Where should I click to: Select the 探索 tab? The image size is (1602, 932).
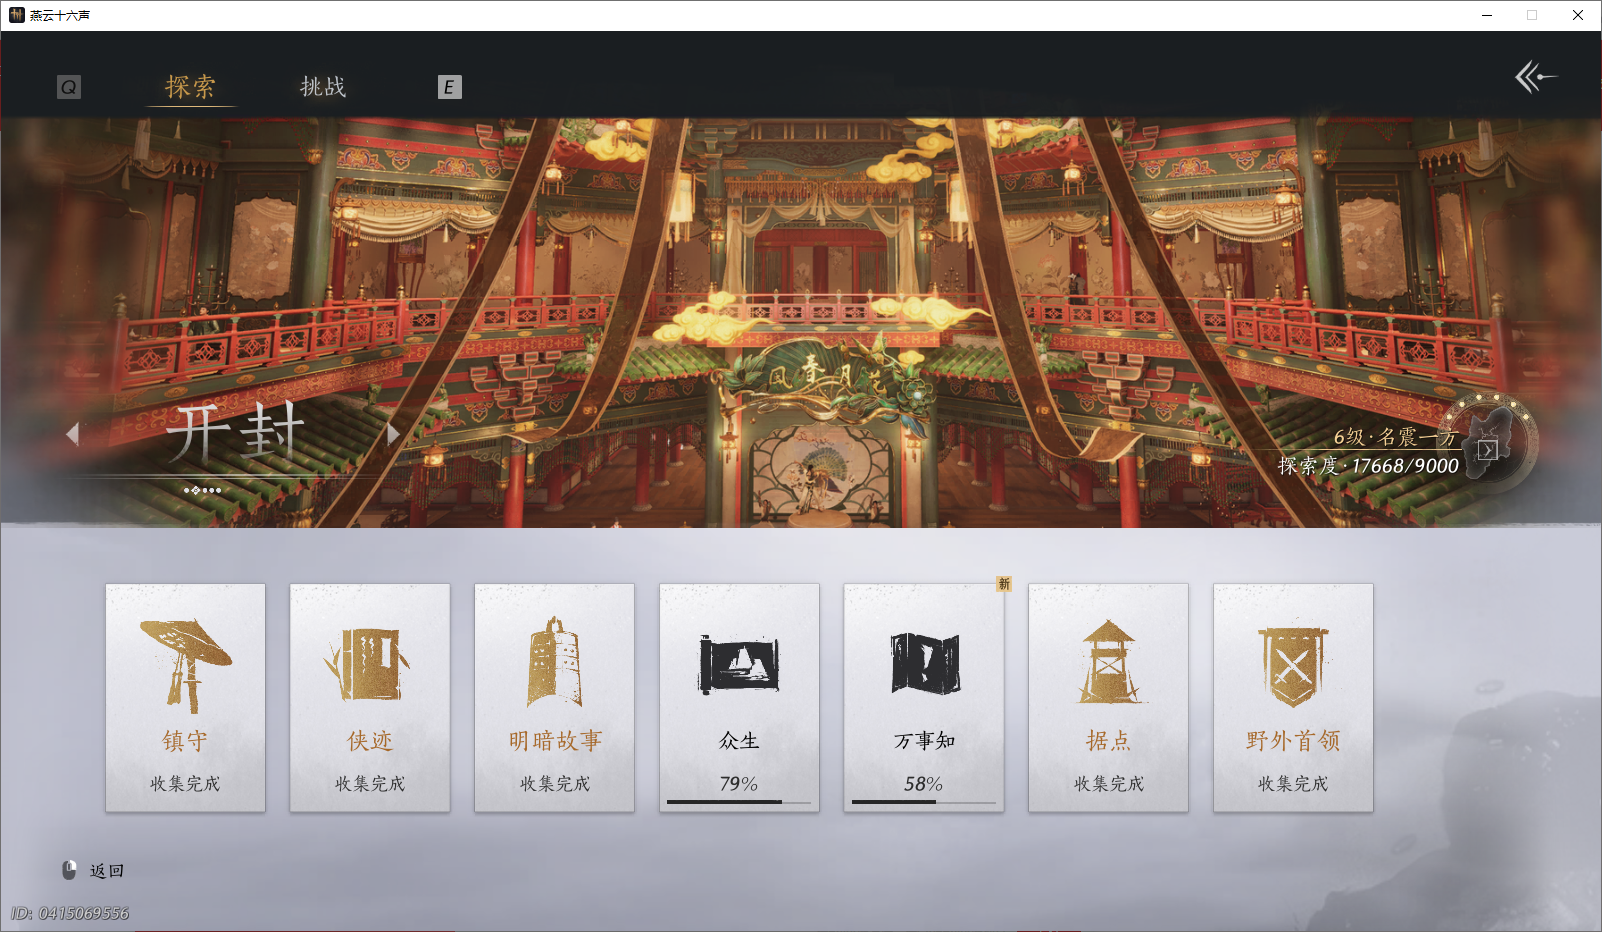click(190, 88)
